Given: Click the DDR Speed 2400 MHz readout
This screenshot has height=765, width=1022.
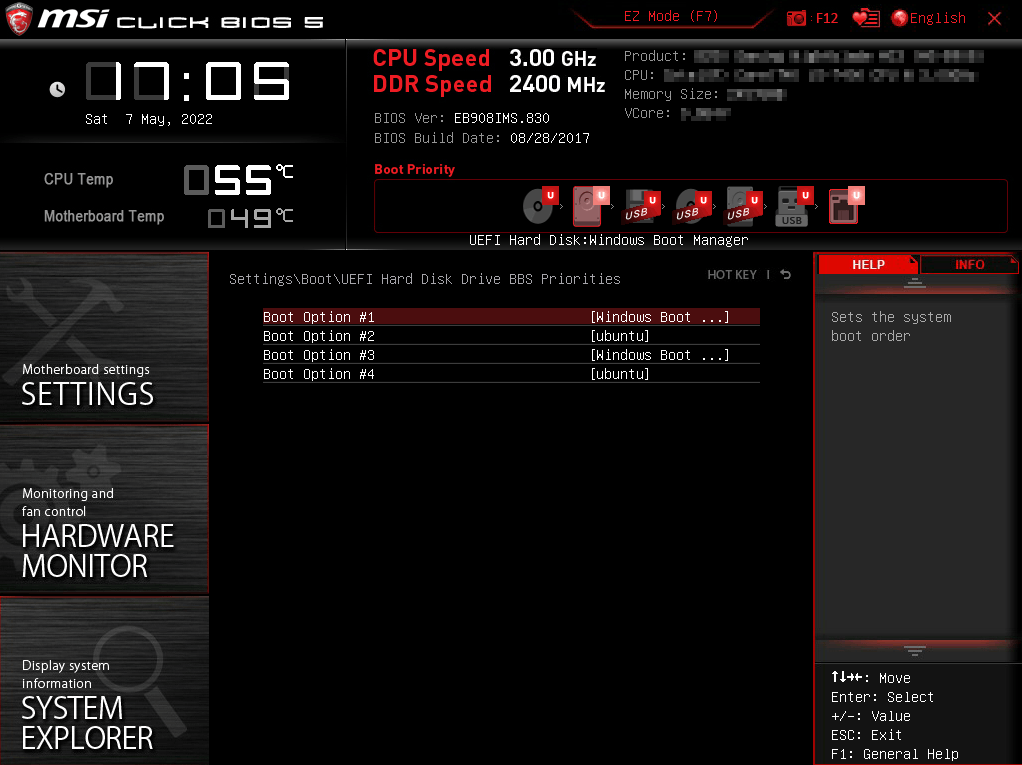Looking at the screenshot, I should pyautogui.click(x=489, y=84).
